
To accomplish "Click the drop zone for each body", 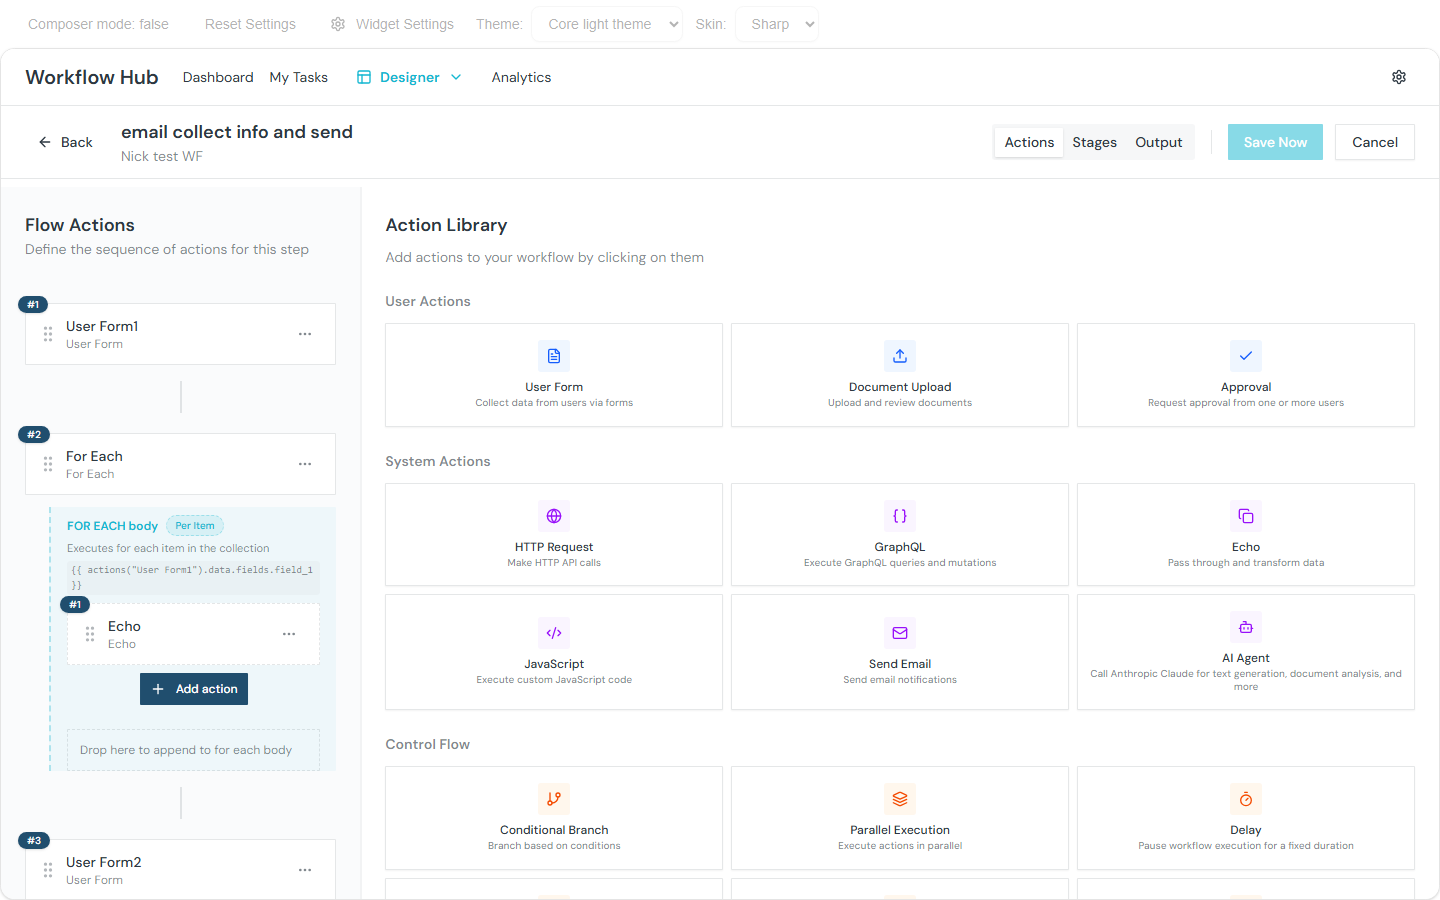I will (193, 750).
